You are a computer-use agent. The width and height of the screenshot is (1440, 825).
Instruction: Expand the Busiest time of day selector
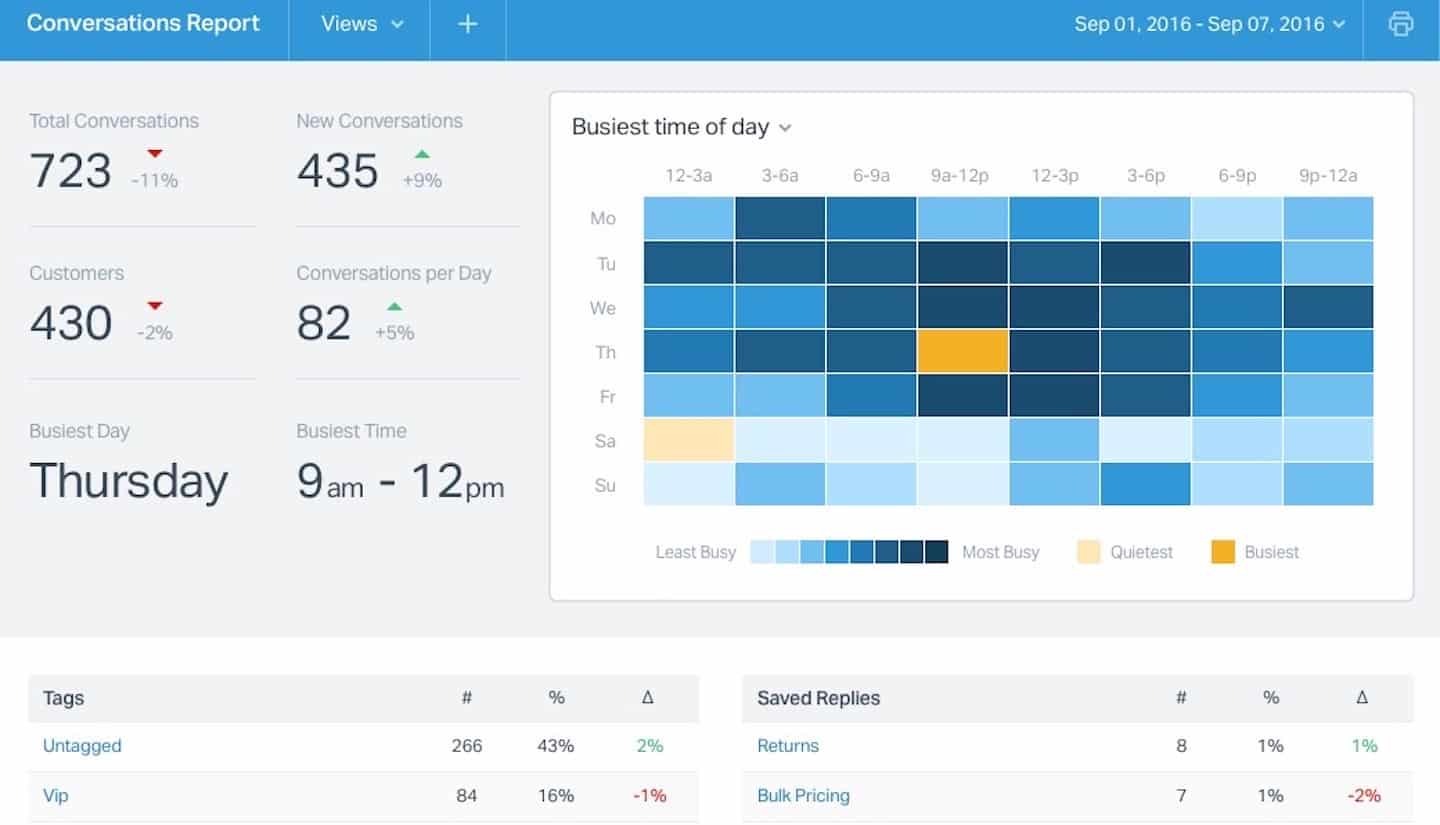[x=682, y=127]
